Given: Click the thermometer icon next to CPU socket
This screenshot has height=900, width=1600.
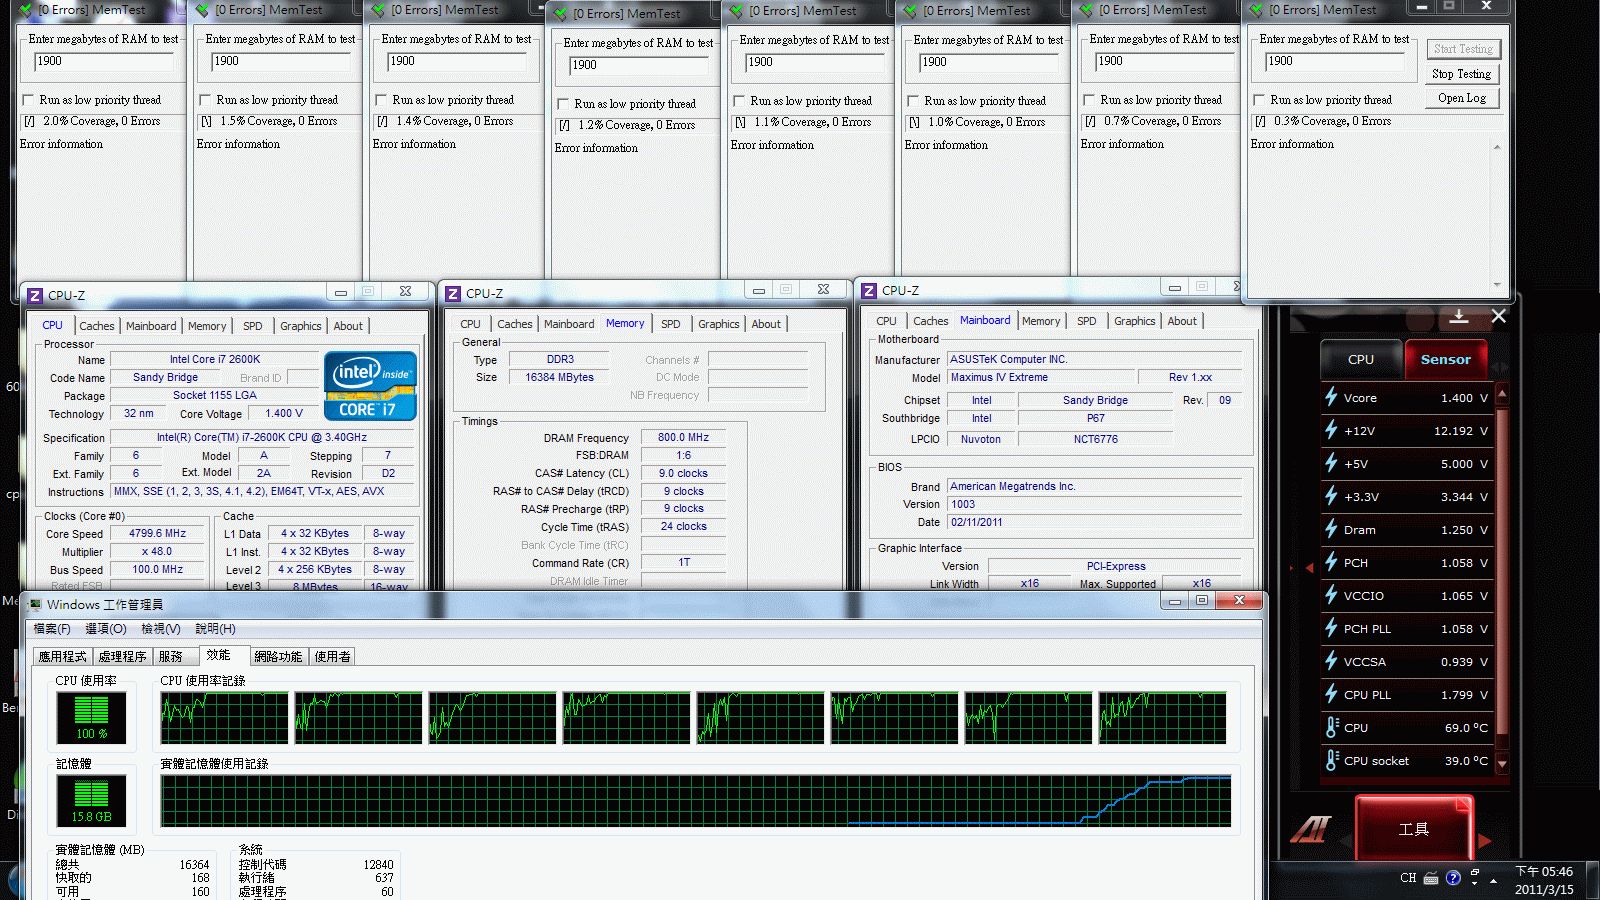Looking at the screenshot, I should click(1331, 760).
